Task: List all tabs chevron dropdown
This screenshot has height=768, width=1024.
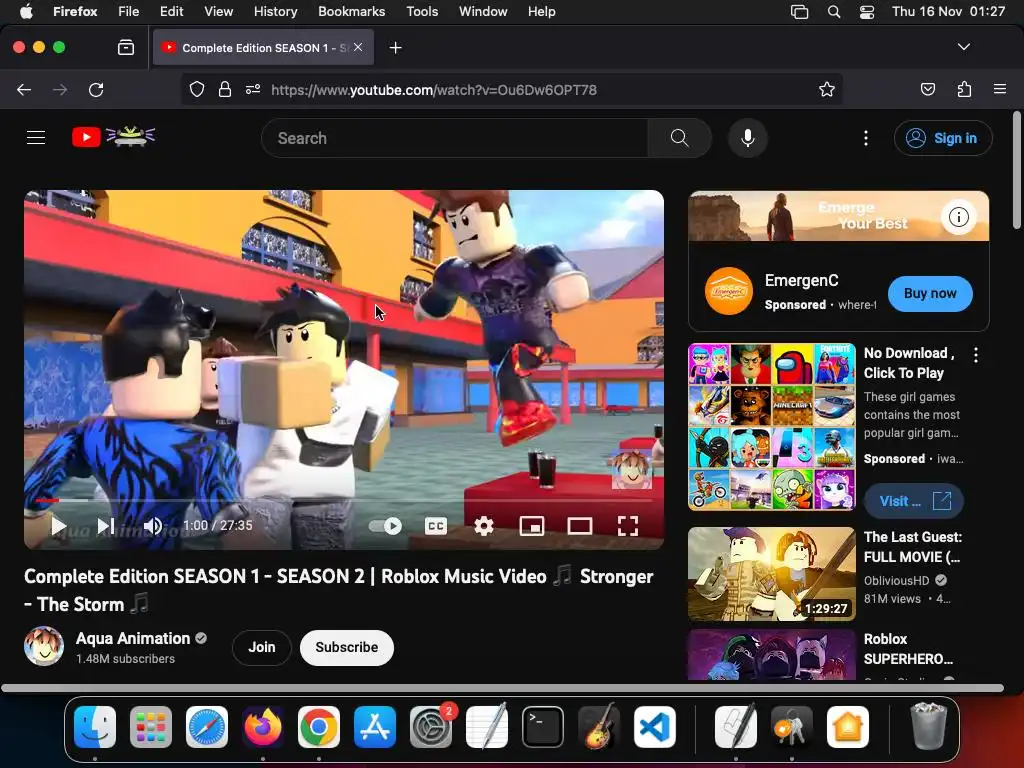Action: [x=964, y=47]
